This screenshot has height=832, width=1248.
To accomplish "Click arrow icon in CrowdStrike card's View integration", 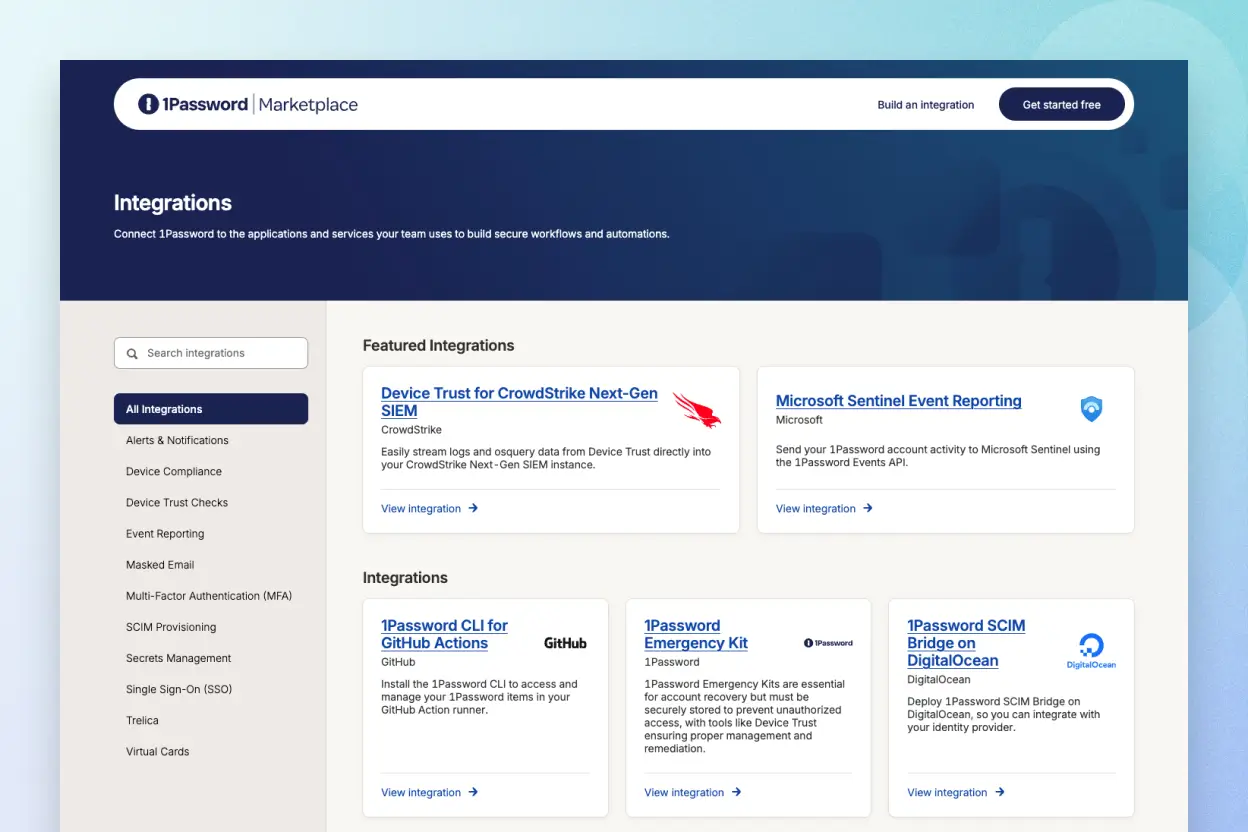I will pos(473,508).
